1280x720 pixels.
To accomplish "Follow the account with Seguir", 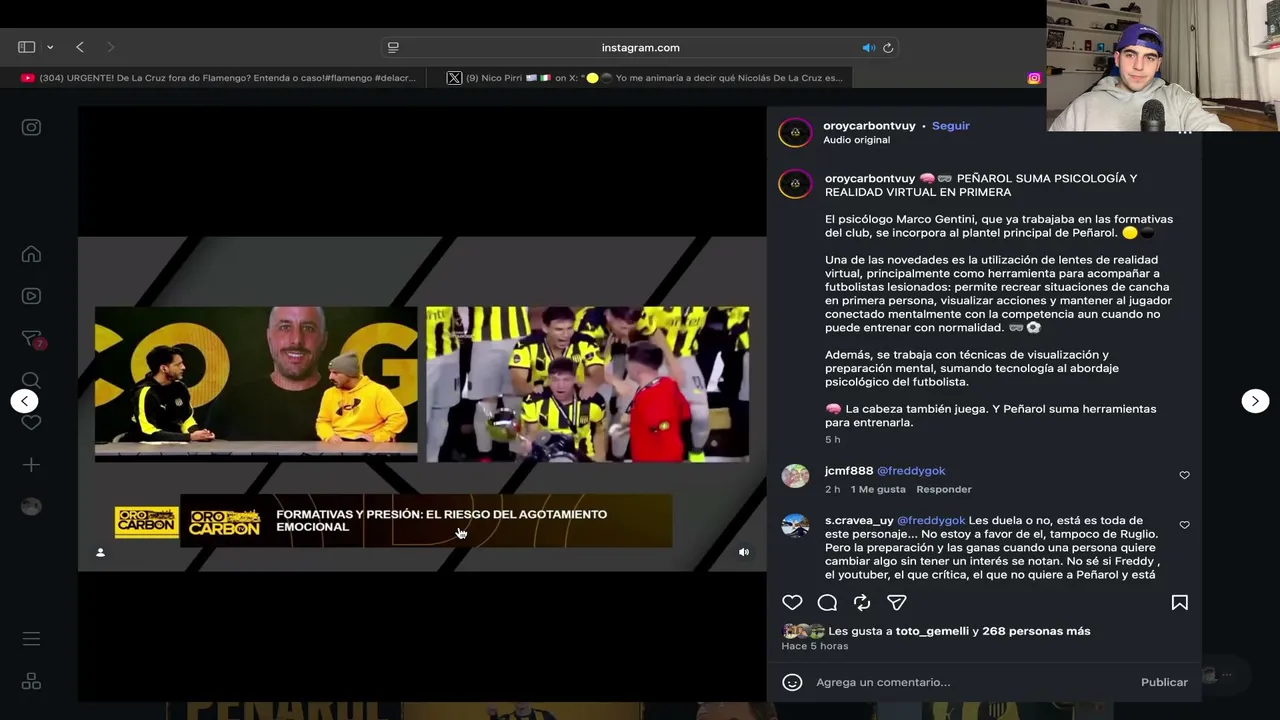I will pos(951,126).
